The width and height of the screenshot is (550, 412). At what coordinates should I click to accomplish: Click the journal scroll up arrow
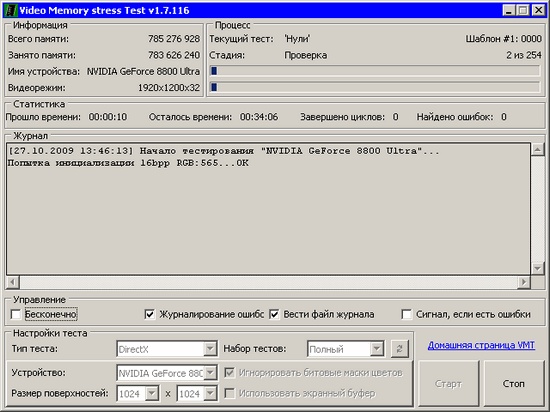pyautogui.click(x=537, y=150)
